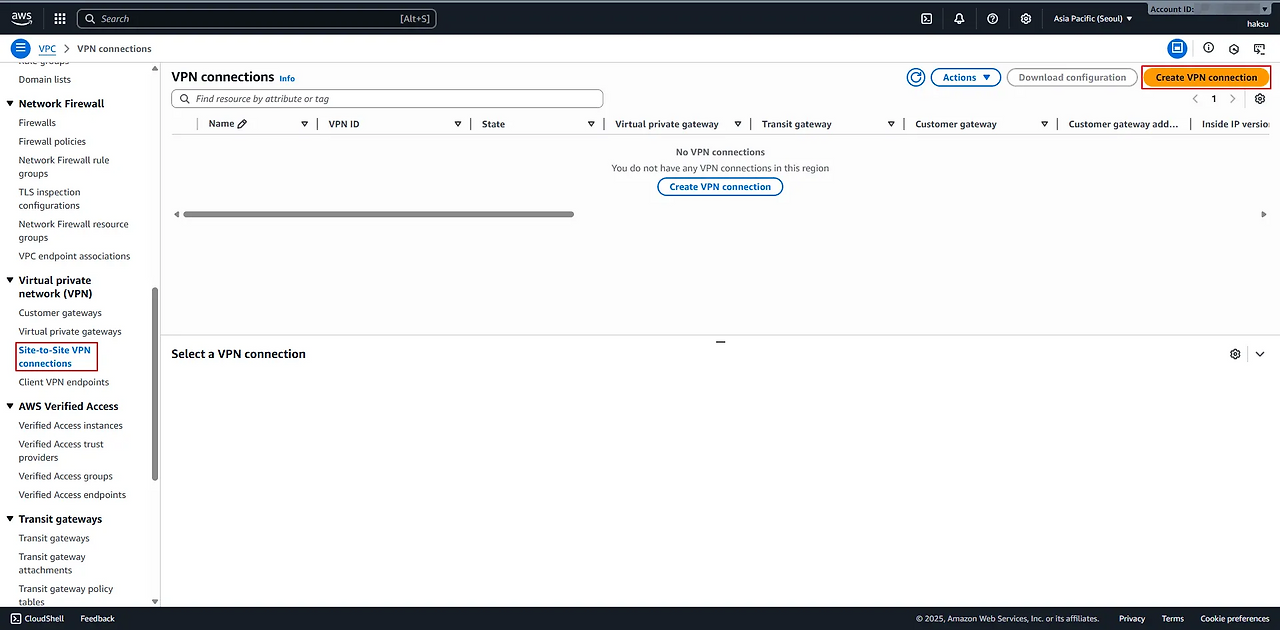This screenshot has height=630, width=1280.
Task: Open Customer gateways in the sidebar
Action: 60,313
